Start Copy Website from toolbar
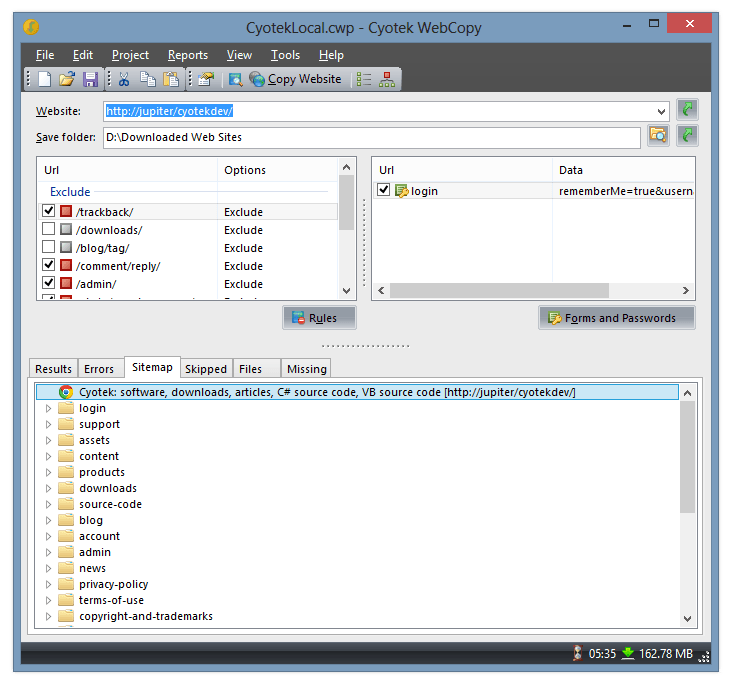 point(295,79)
